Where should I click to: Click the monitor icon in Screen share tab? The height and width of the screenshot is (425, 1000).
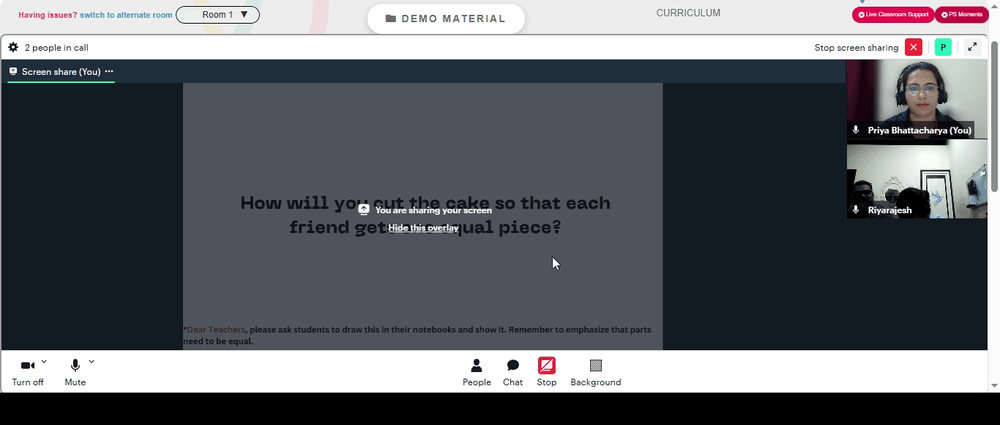13,71
